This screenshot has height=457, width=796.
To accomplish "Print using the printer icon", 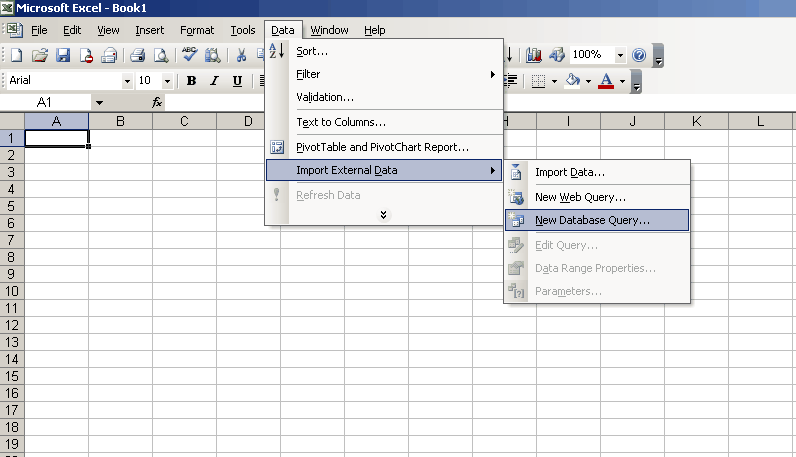I will point(137,55).
